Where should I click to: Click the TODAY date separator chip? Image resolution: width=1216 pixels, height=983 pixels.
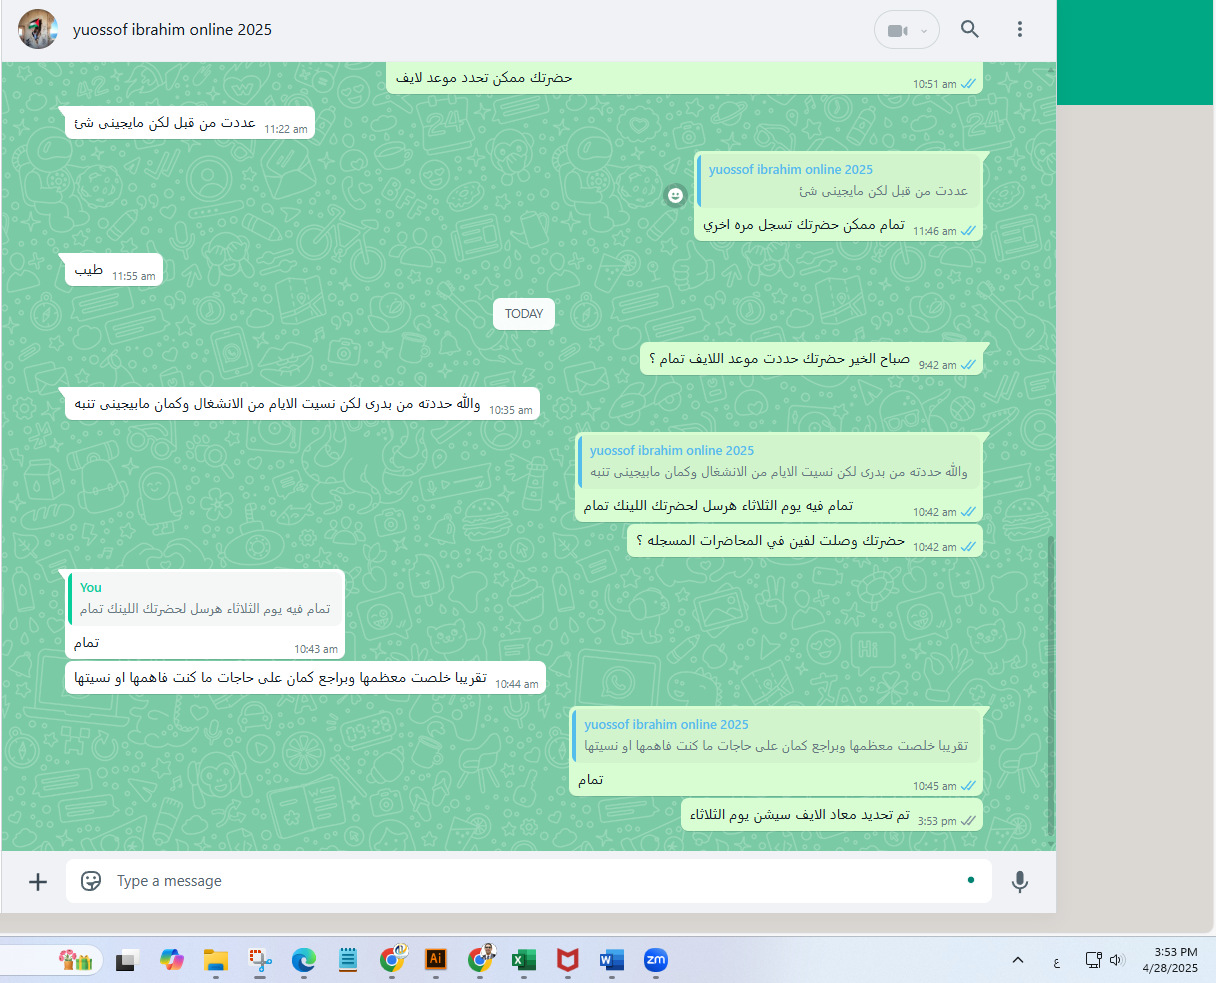524,314
